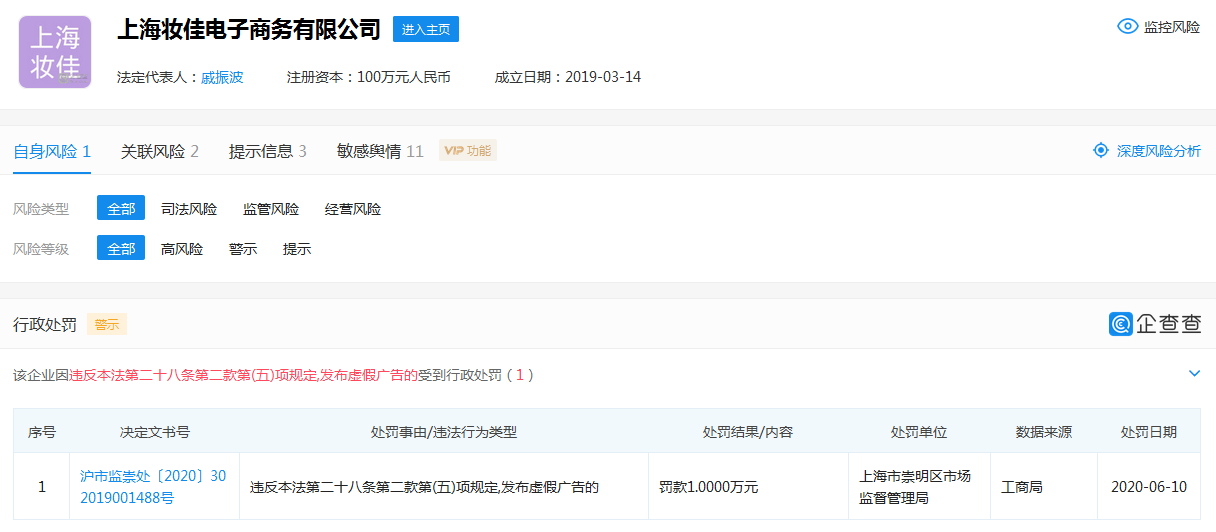The height and width of the screenshot is (532, 1216).
Task: Switch to the 提示信息 tab
Action: (268, 152)
